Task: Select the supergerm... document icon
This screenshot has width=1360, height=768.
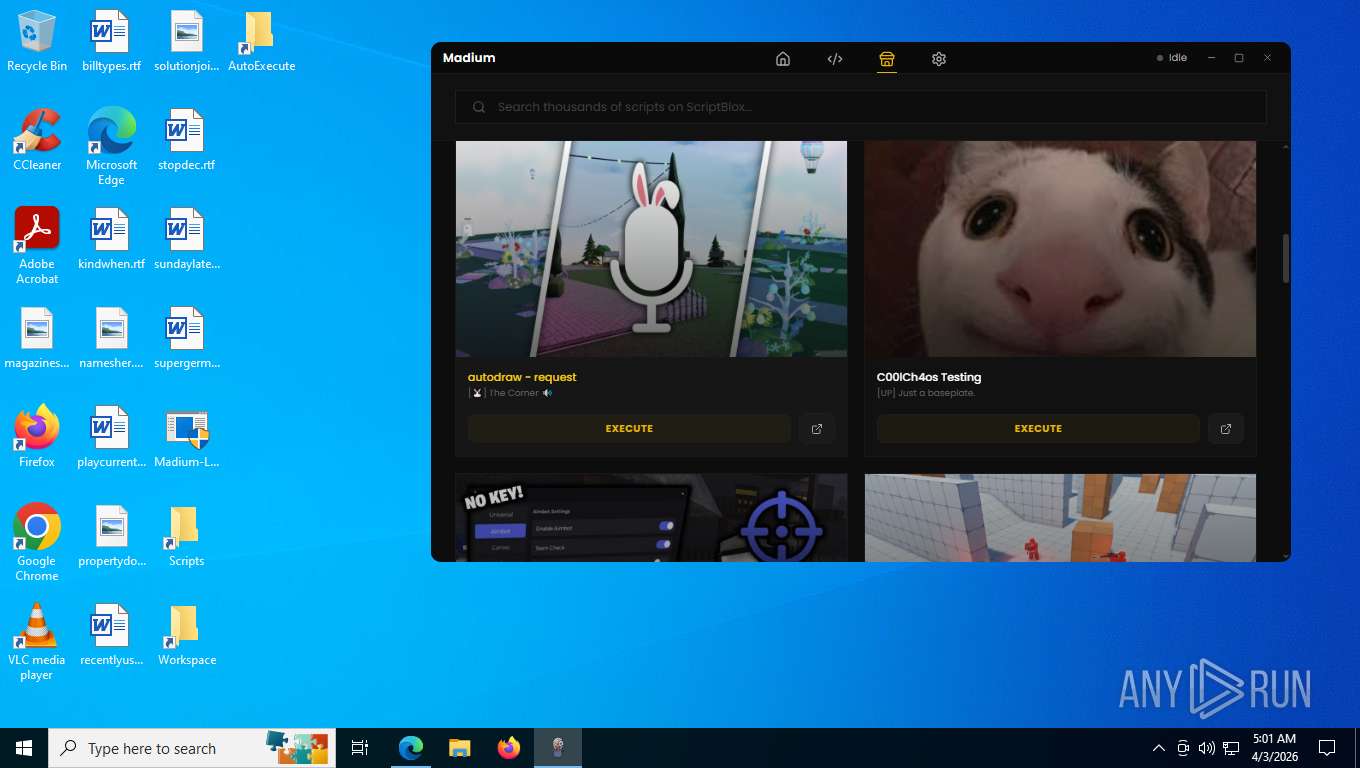Action: coord(186,338)
